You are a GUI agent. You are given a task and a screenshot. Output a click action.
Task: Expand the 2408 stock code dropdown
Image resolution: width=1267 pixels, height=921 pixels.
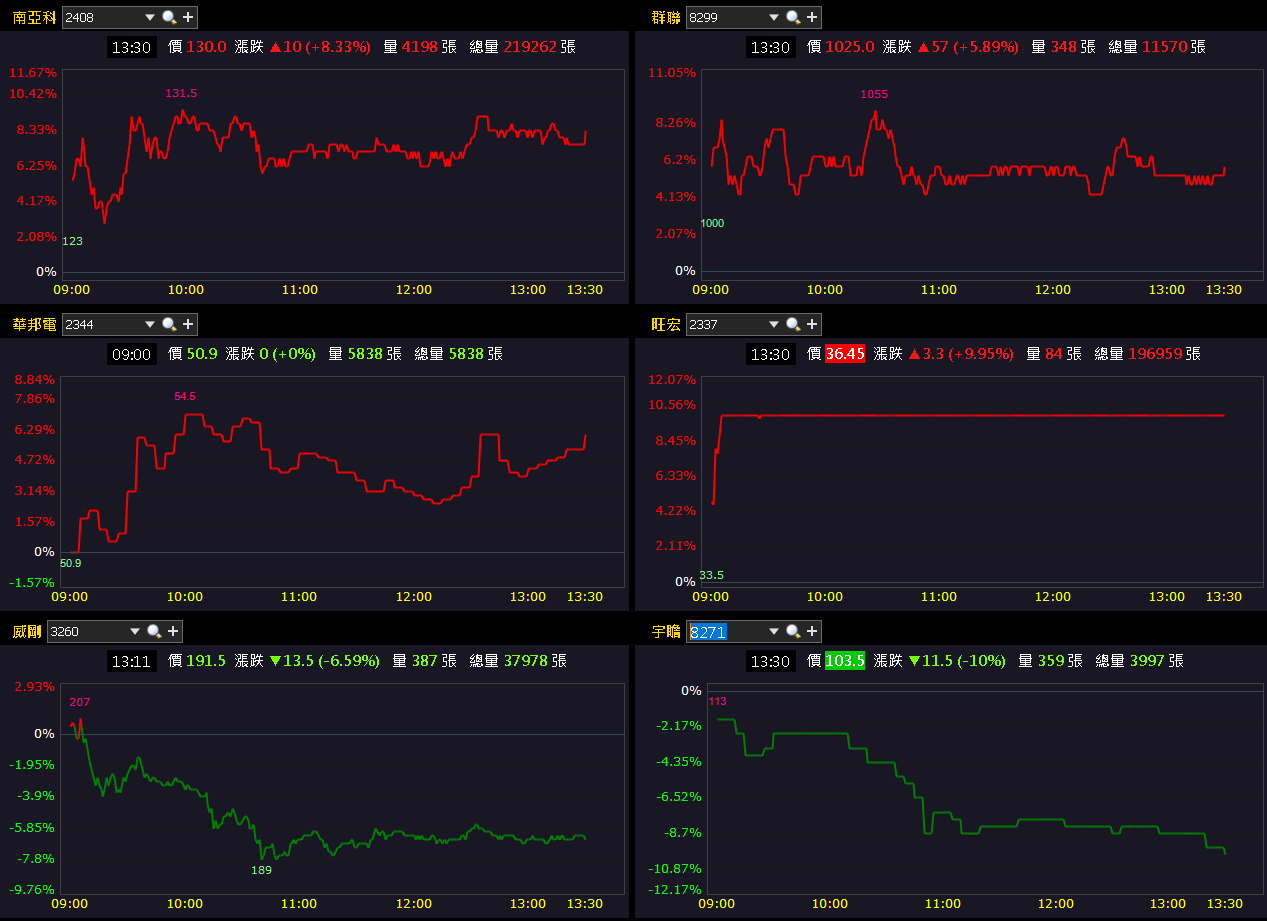tap(149, 17)
